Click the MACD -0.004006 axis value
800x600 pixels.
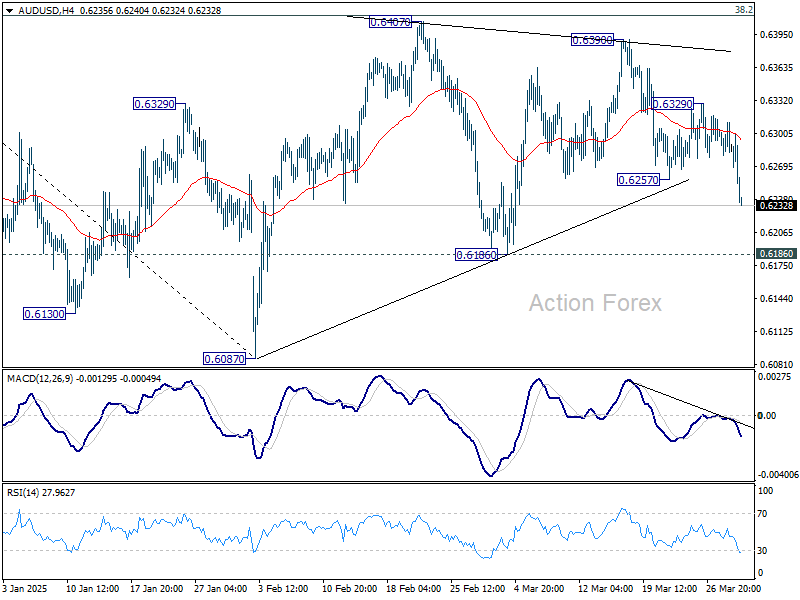click(x=778, y=474)
